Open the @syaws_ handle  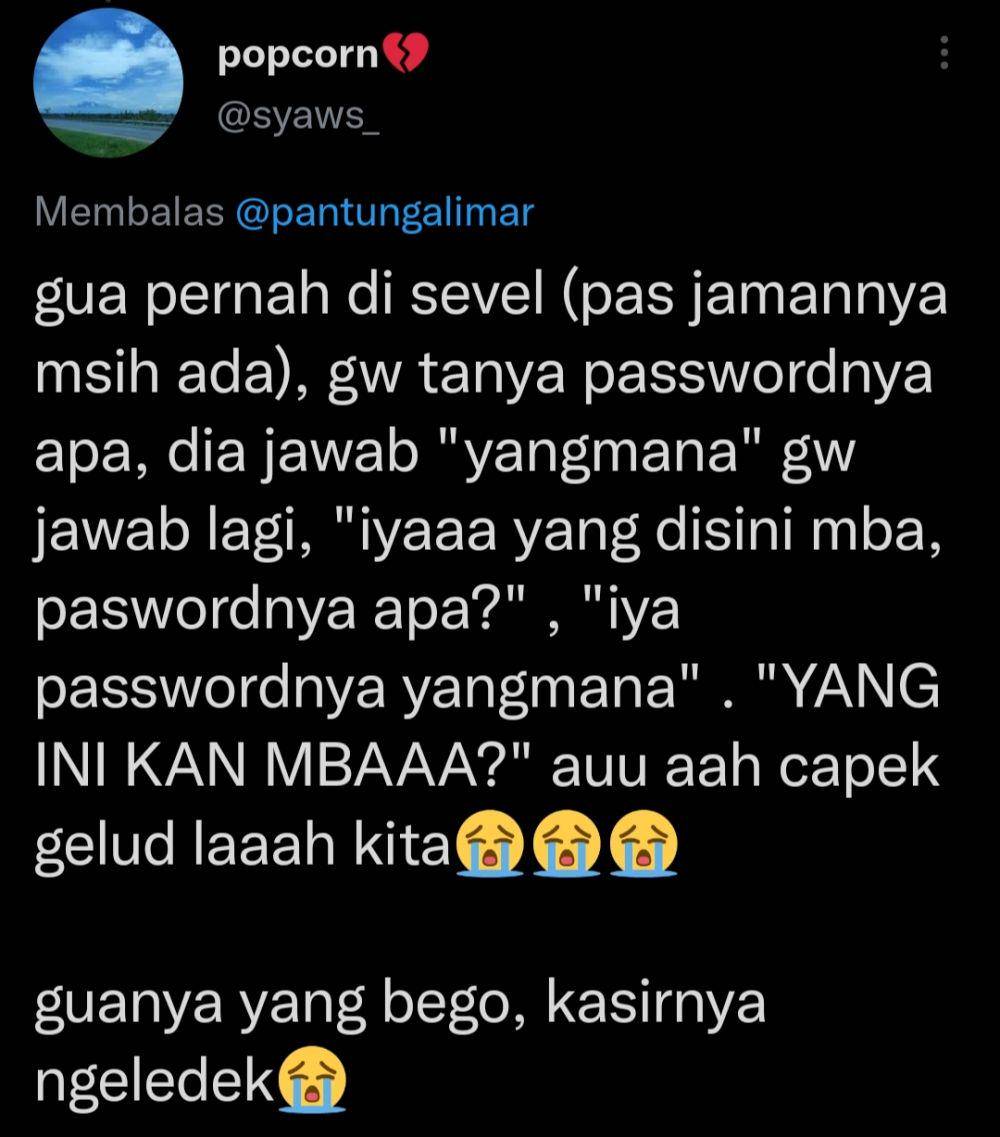298,115
